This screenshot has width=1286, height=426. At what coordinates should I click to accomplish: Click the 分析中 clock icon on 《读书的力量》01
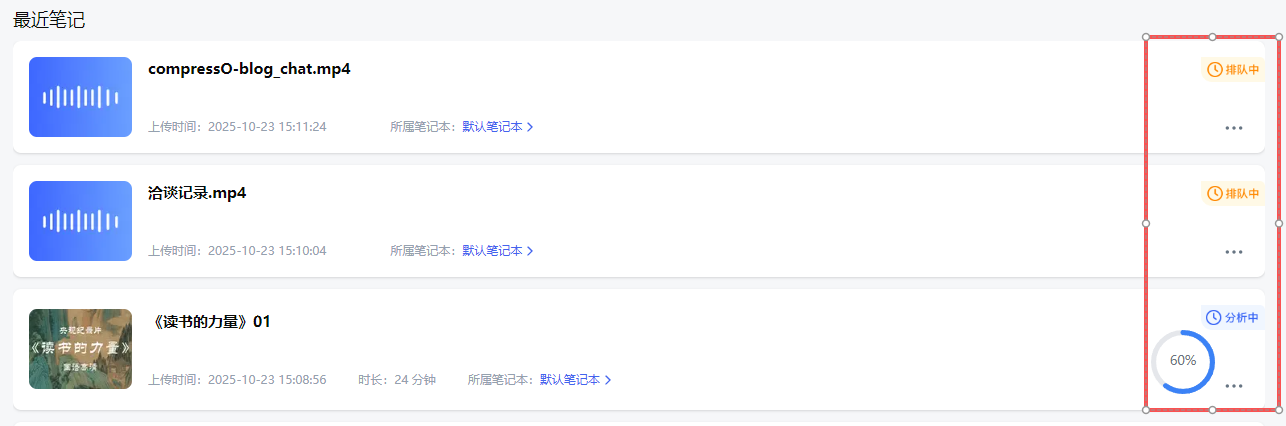point(1214,317)
